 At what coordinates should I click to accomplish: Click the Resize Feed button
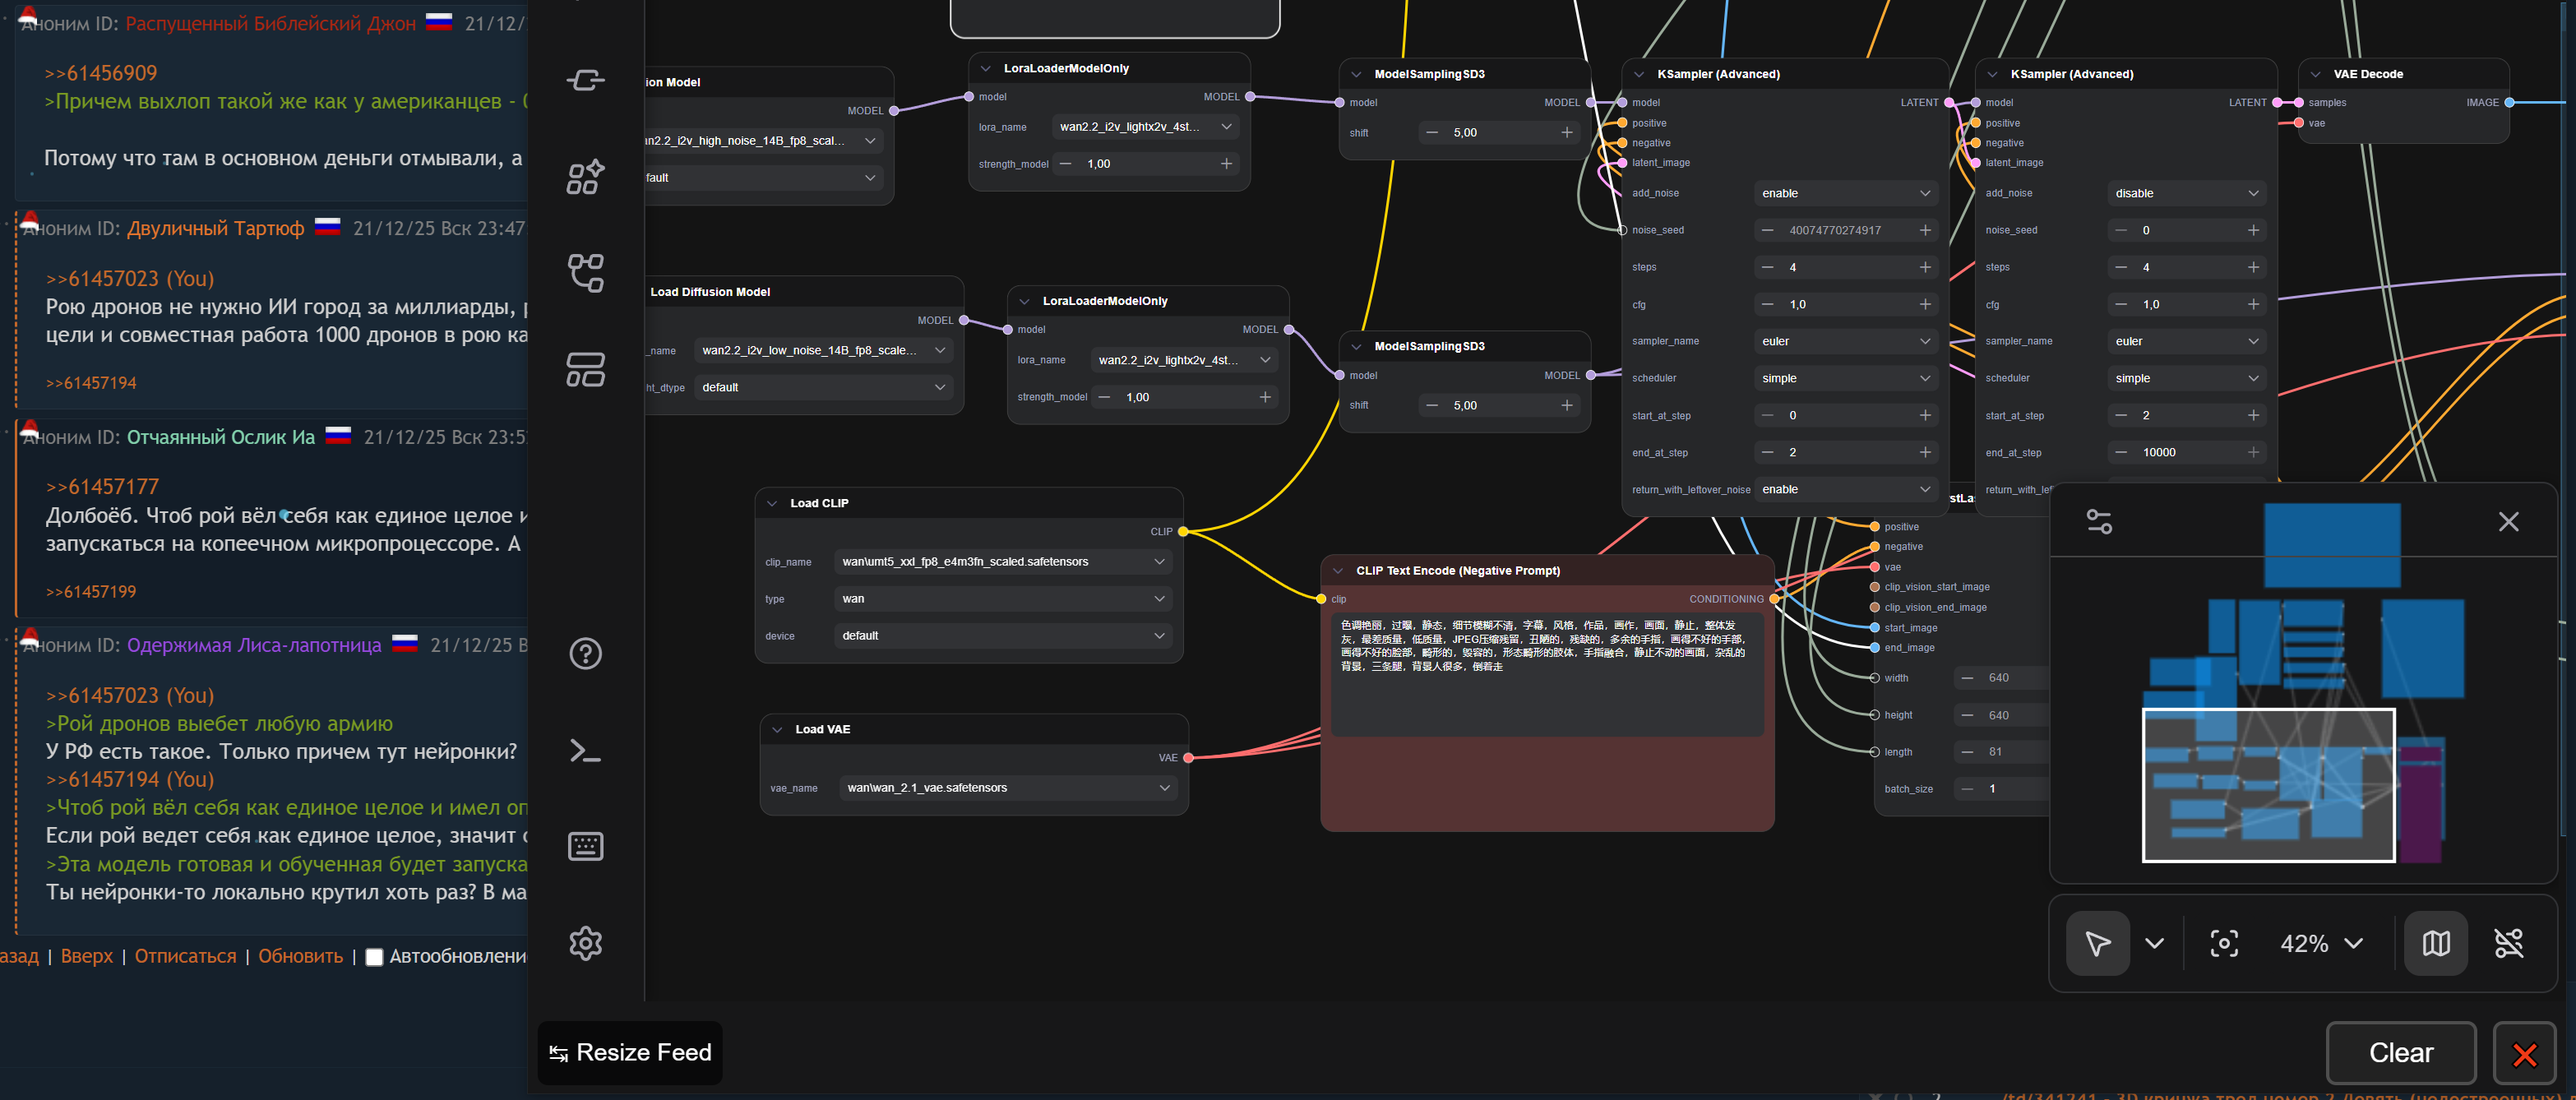[630, 1052]
